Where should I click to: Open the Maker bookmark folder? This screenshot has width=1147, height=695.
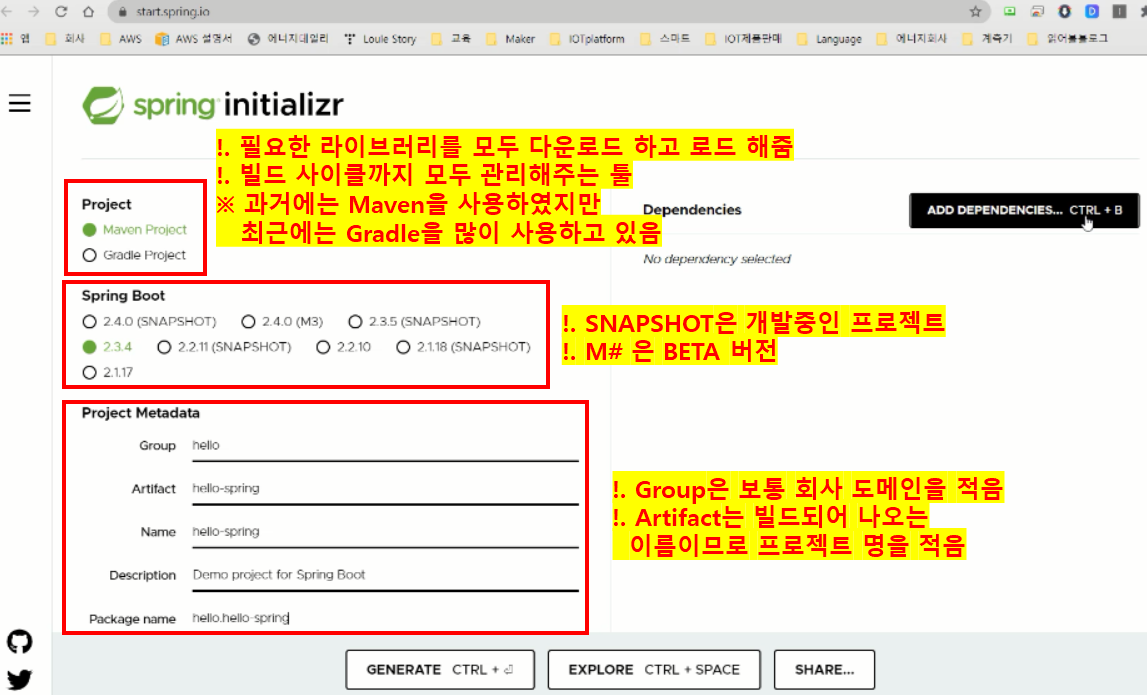pos(511,39)
